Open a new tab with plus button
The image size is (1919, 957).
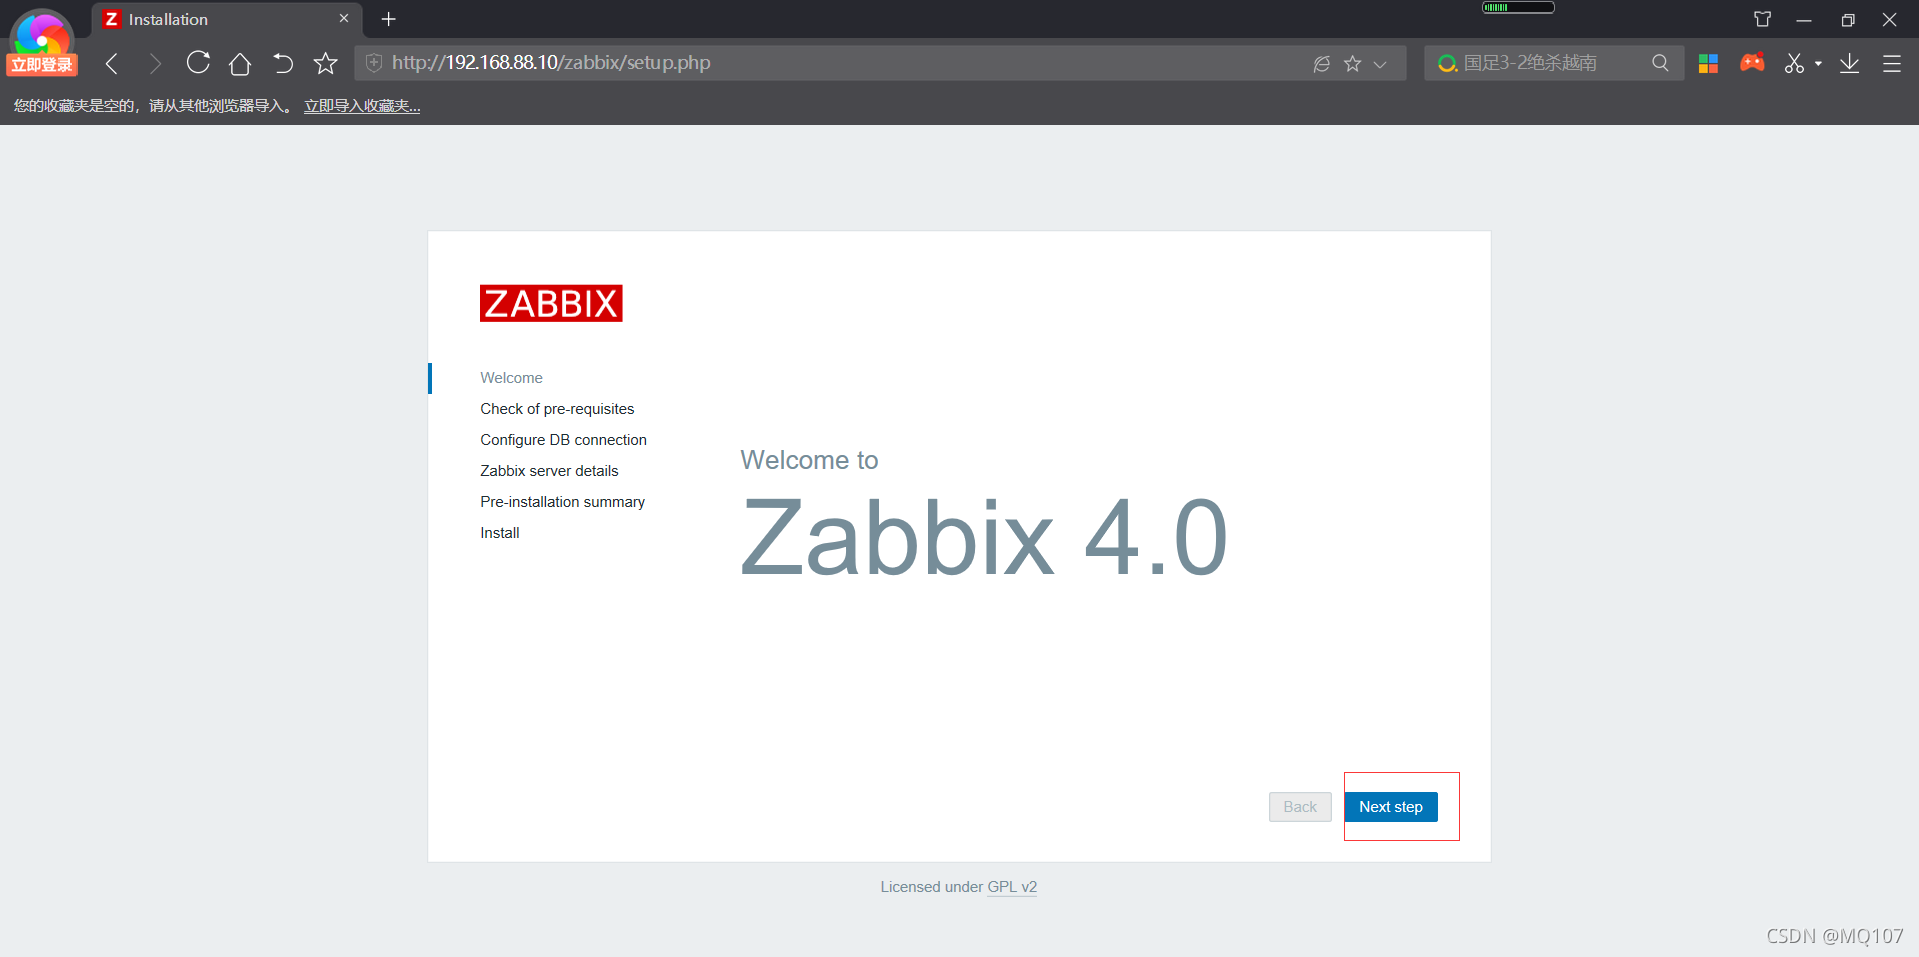click(x=389, y=19)
